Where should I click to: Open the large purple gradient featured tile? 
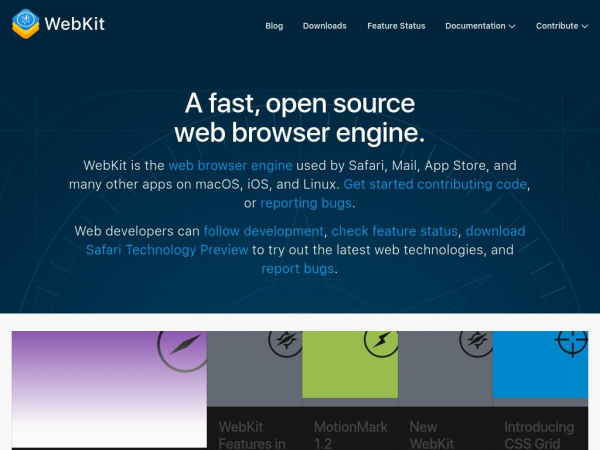coord(109,389)
